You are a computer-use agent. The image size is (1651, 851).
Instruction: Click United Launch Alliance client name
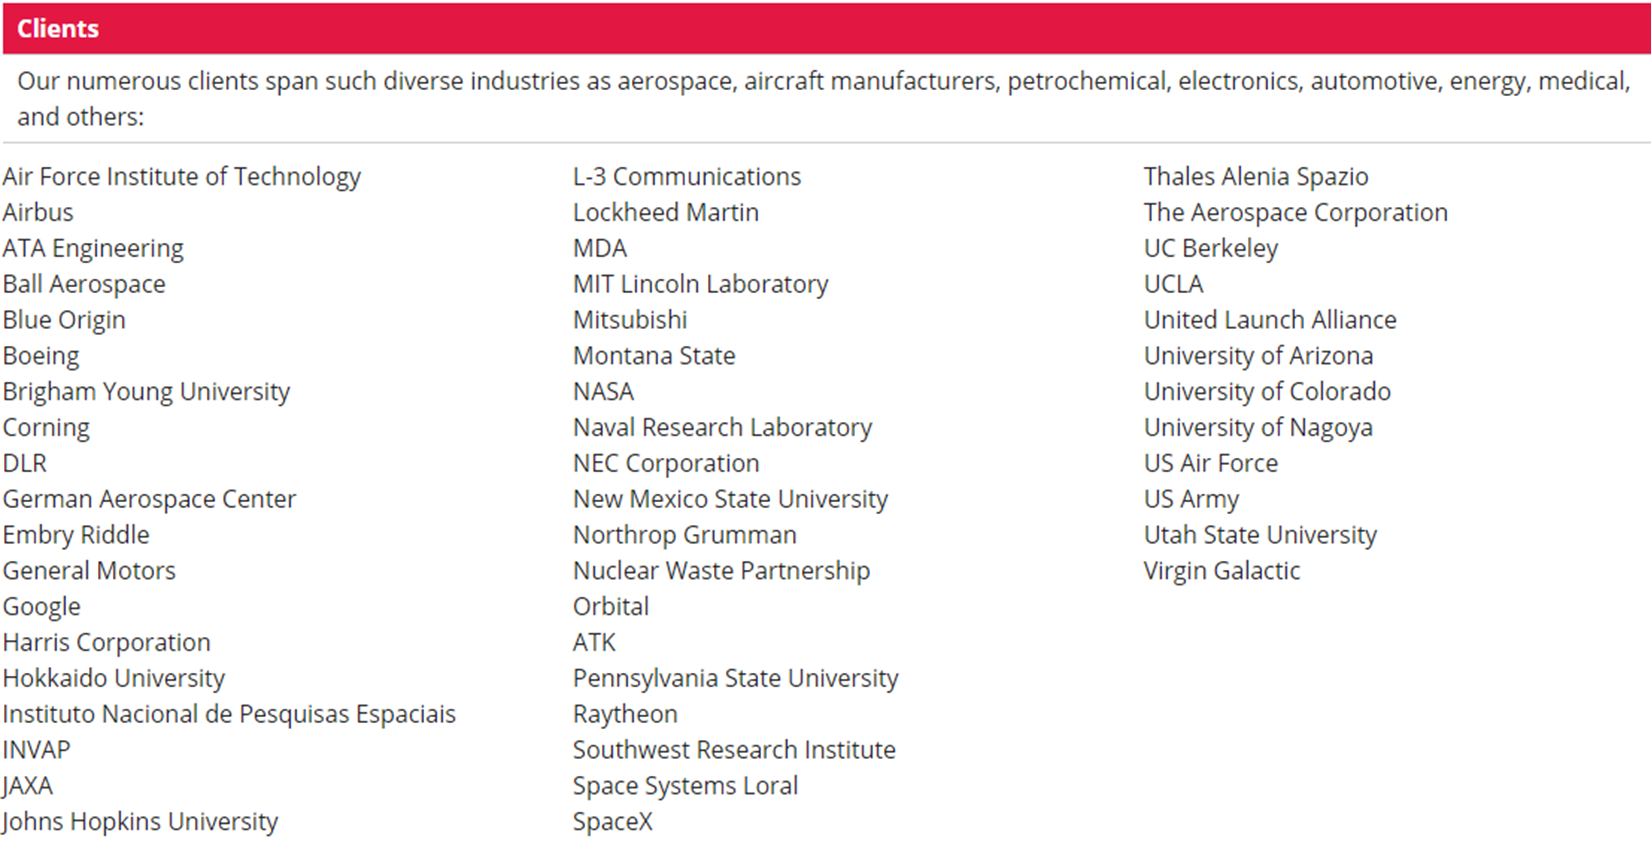coord(1270,320)
